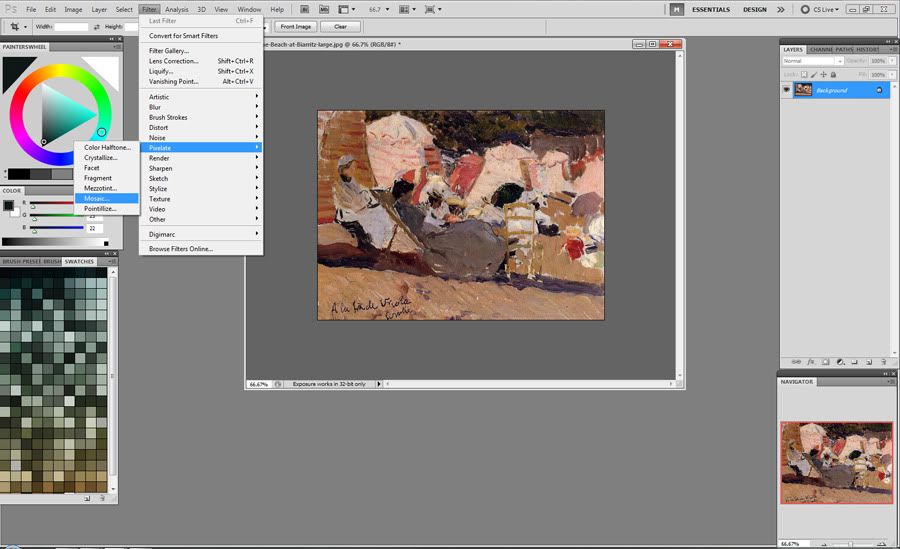The width and height of the screenshot is (900, 549).
Task: Expand the Blur filter submenu
Action: coord(201,107)
